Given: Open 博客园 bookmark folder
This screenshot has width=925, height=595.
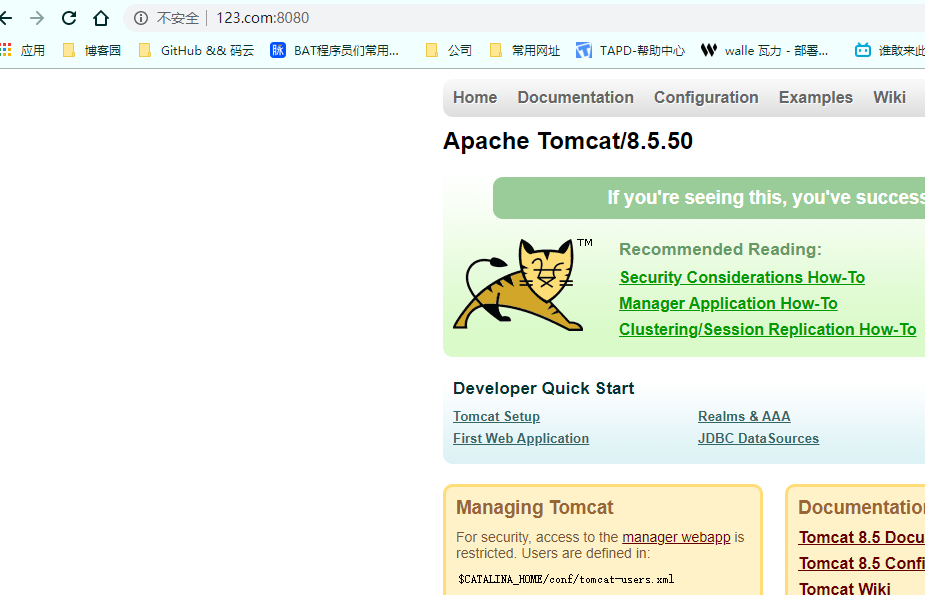Looking at the screenshot, I should pyautogui.click(x=91, y=51).
